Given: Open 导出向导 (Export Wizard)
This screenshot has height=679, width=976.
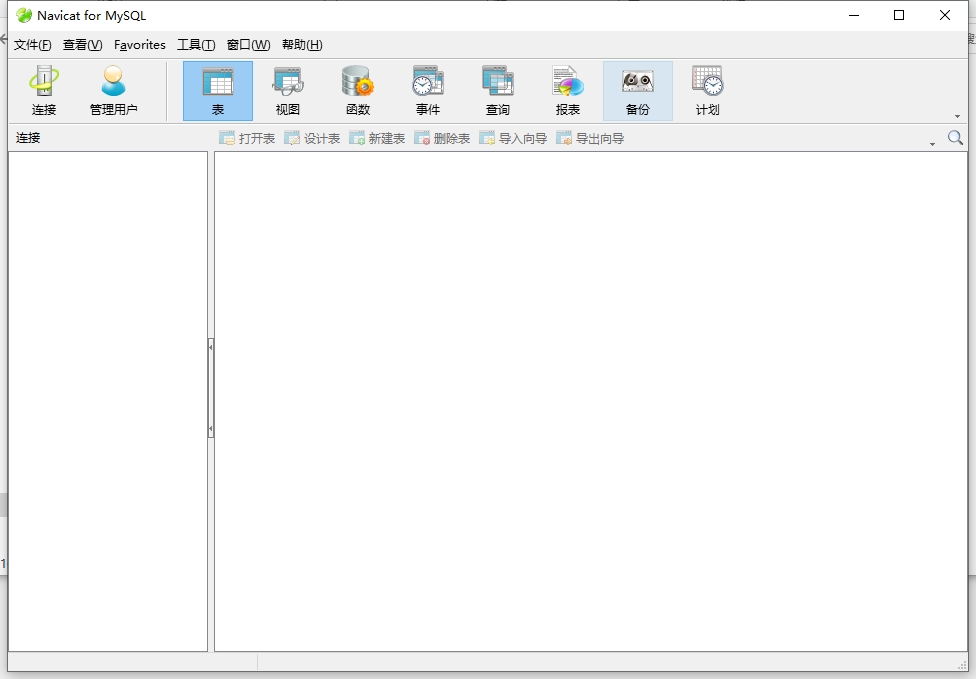Looking at the screenshot, I should pyautogui.click(x=590, y=138).
